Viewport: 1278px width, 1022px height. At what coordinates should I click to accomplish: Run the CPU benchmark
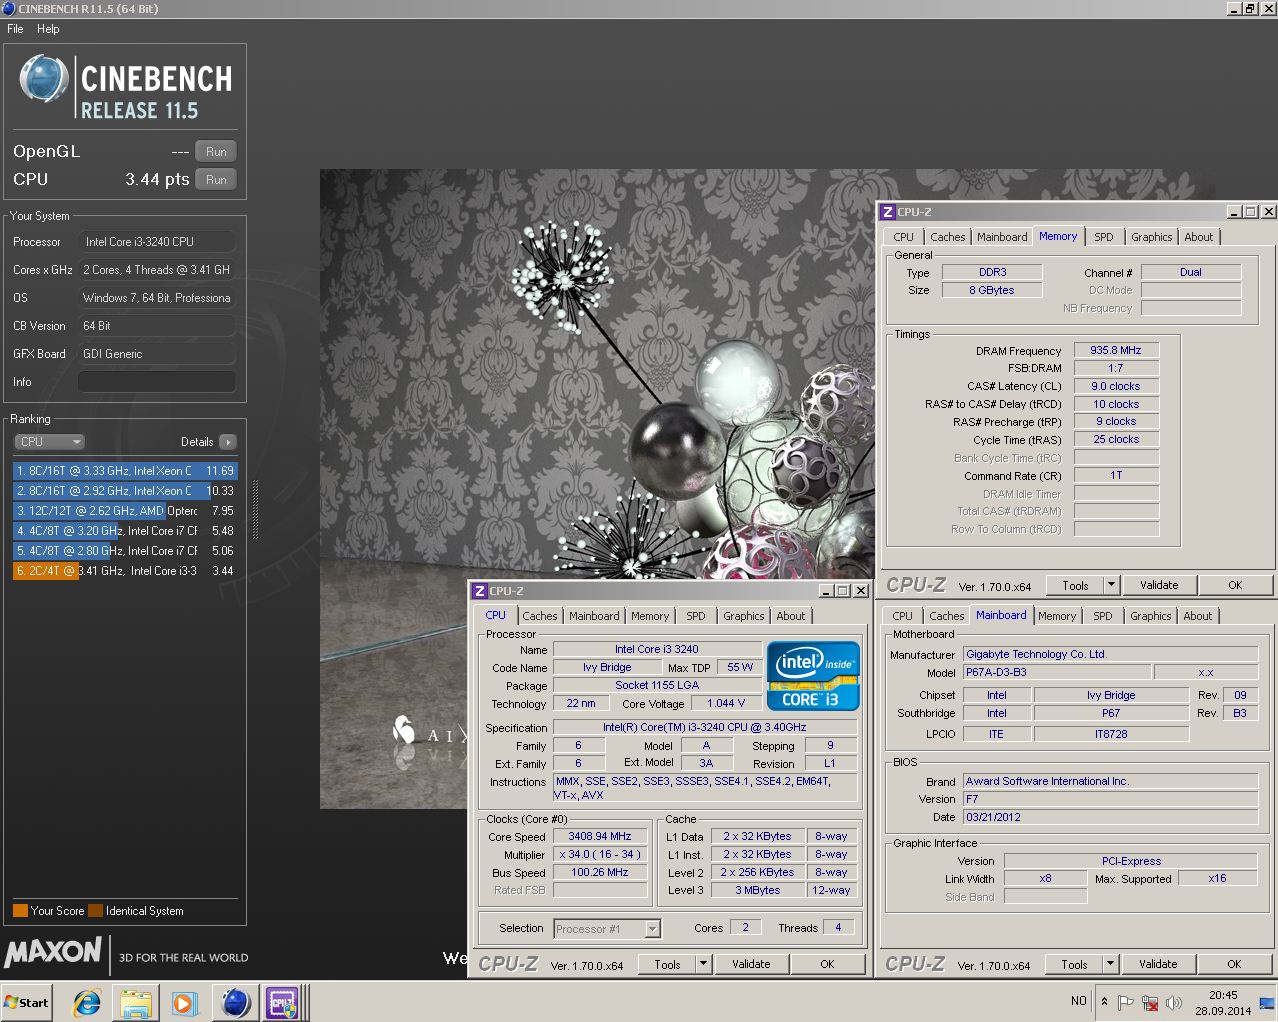216,180
